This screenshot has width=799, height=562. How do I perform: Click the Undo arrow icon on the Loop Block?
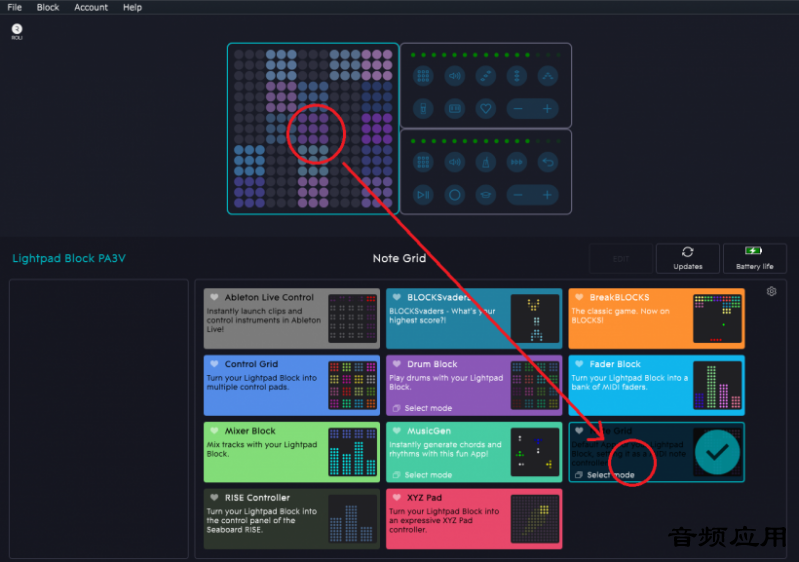click(x=548, y=163)
